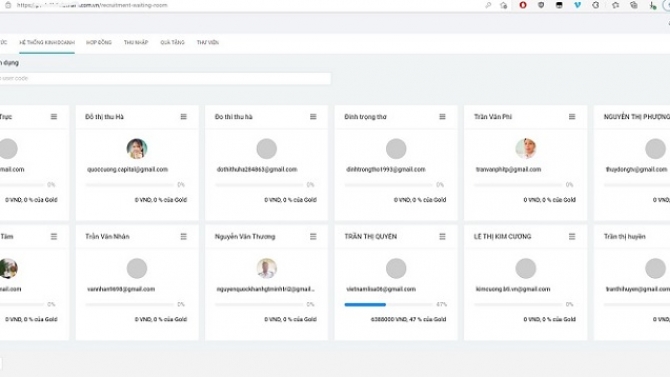Screen dimensions: 670x377
Task: Click Trần Văn Nhân gray avatar
Action: (x=137, y=268)
